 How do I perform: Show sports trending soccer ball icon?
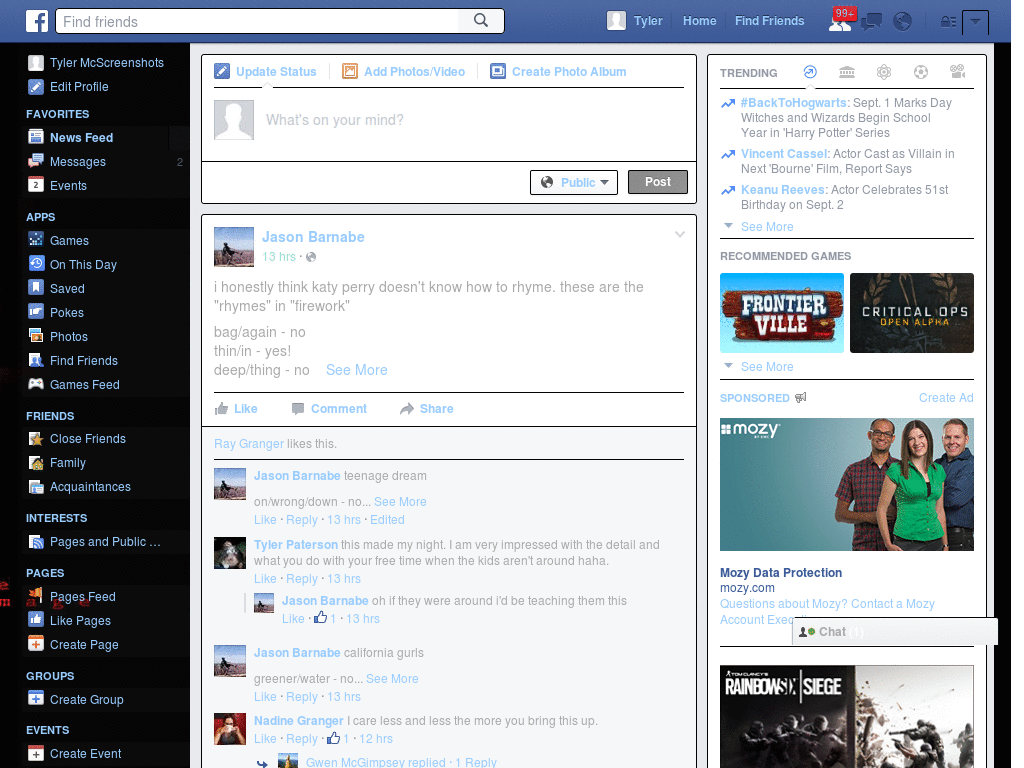pos(921,72)
